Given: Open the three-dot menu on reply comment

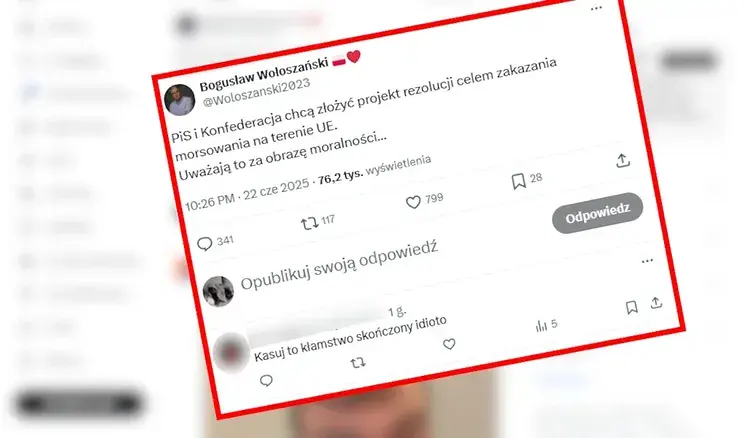Looking at the screenshot, I should click(647, 261).
